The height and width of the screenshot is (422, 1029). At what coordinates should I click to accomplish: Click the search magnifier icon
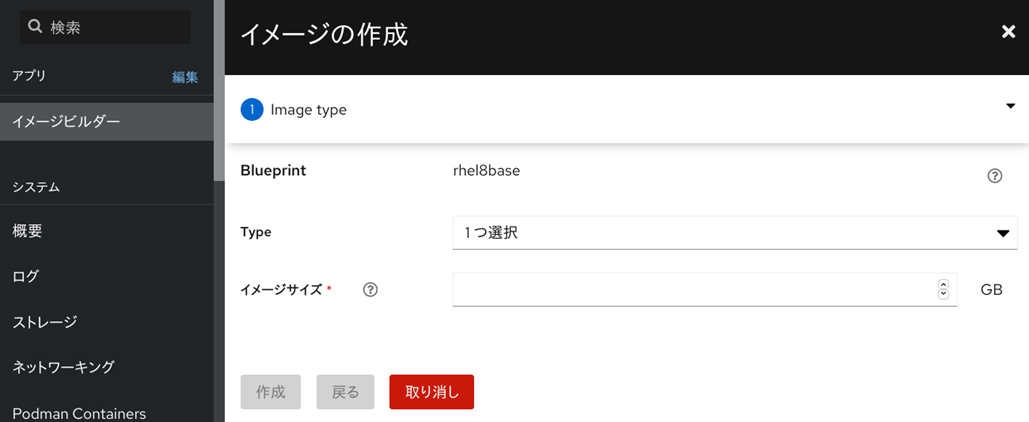pos(35,28)
